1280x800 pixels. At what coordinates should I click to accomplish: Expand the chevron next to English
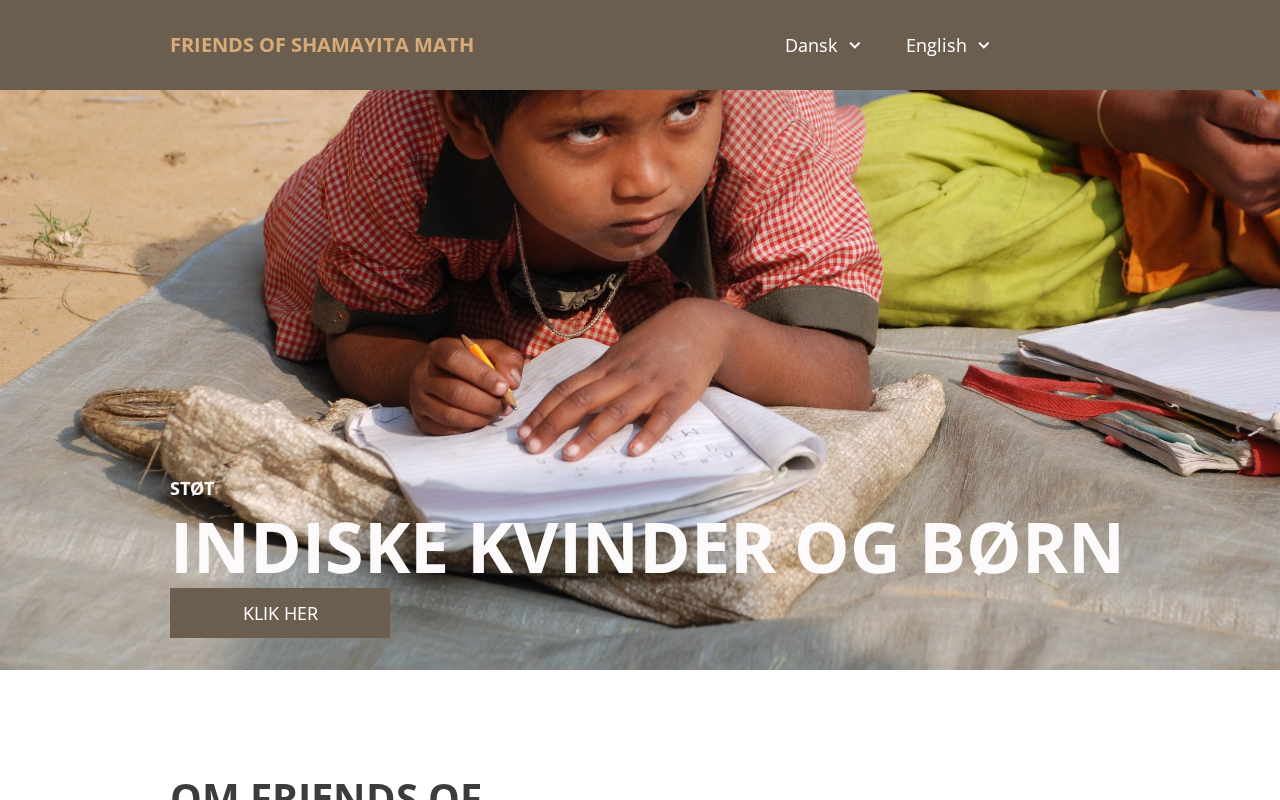(x=983, y=45)
